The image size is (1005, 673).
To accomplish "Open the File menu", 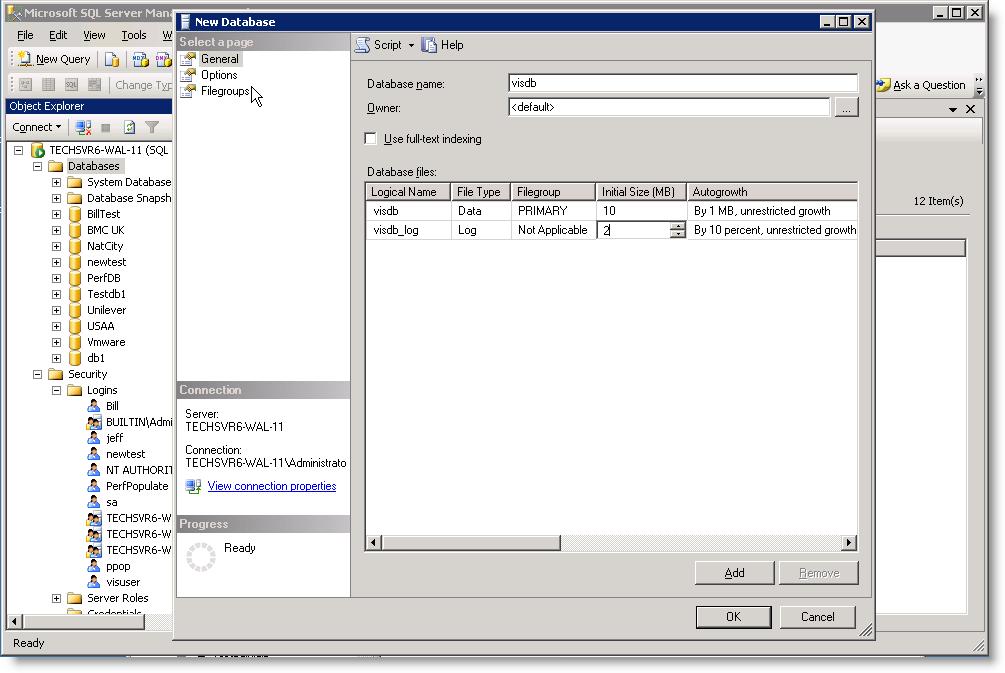I will click(x=25, y=35).
